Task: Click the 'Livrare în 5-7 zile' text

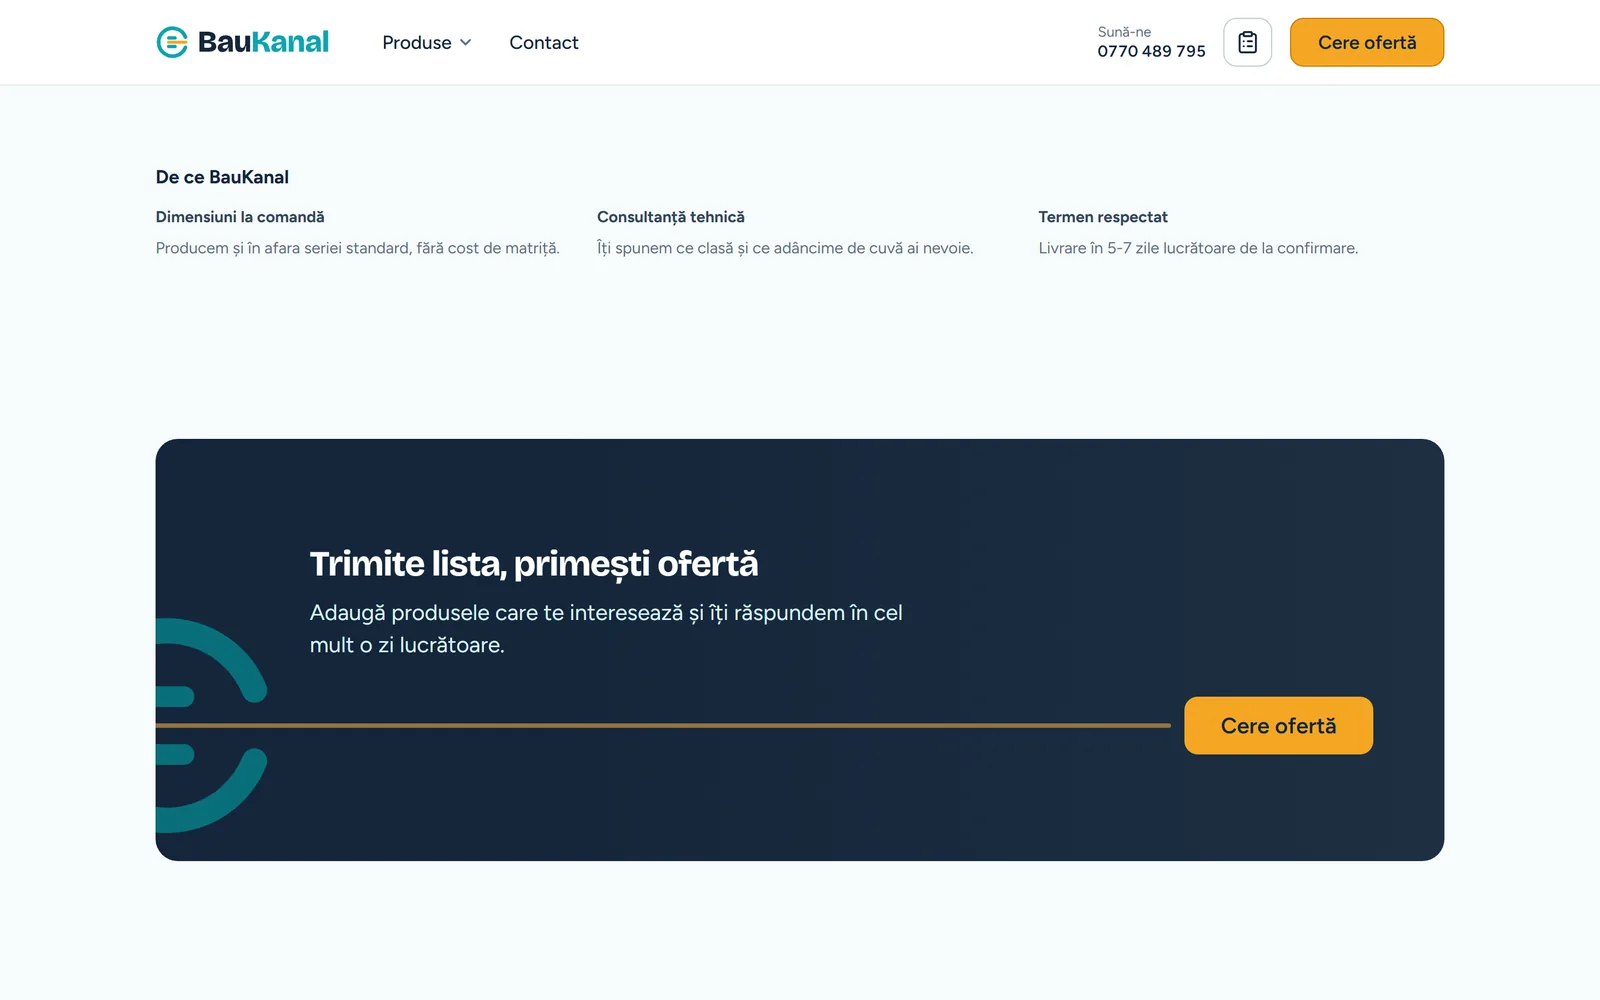Action: point(1198,248)
